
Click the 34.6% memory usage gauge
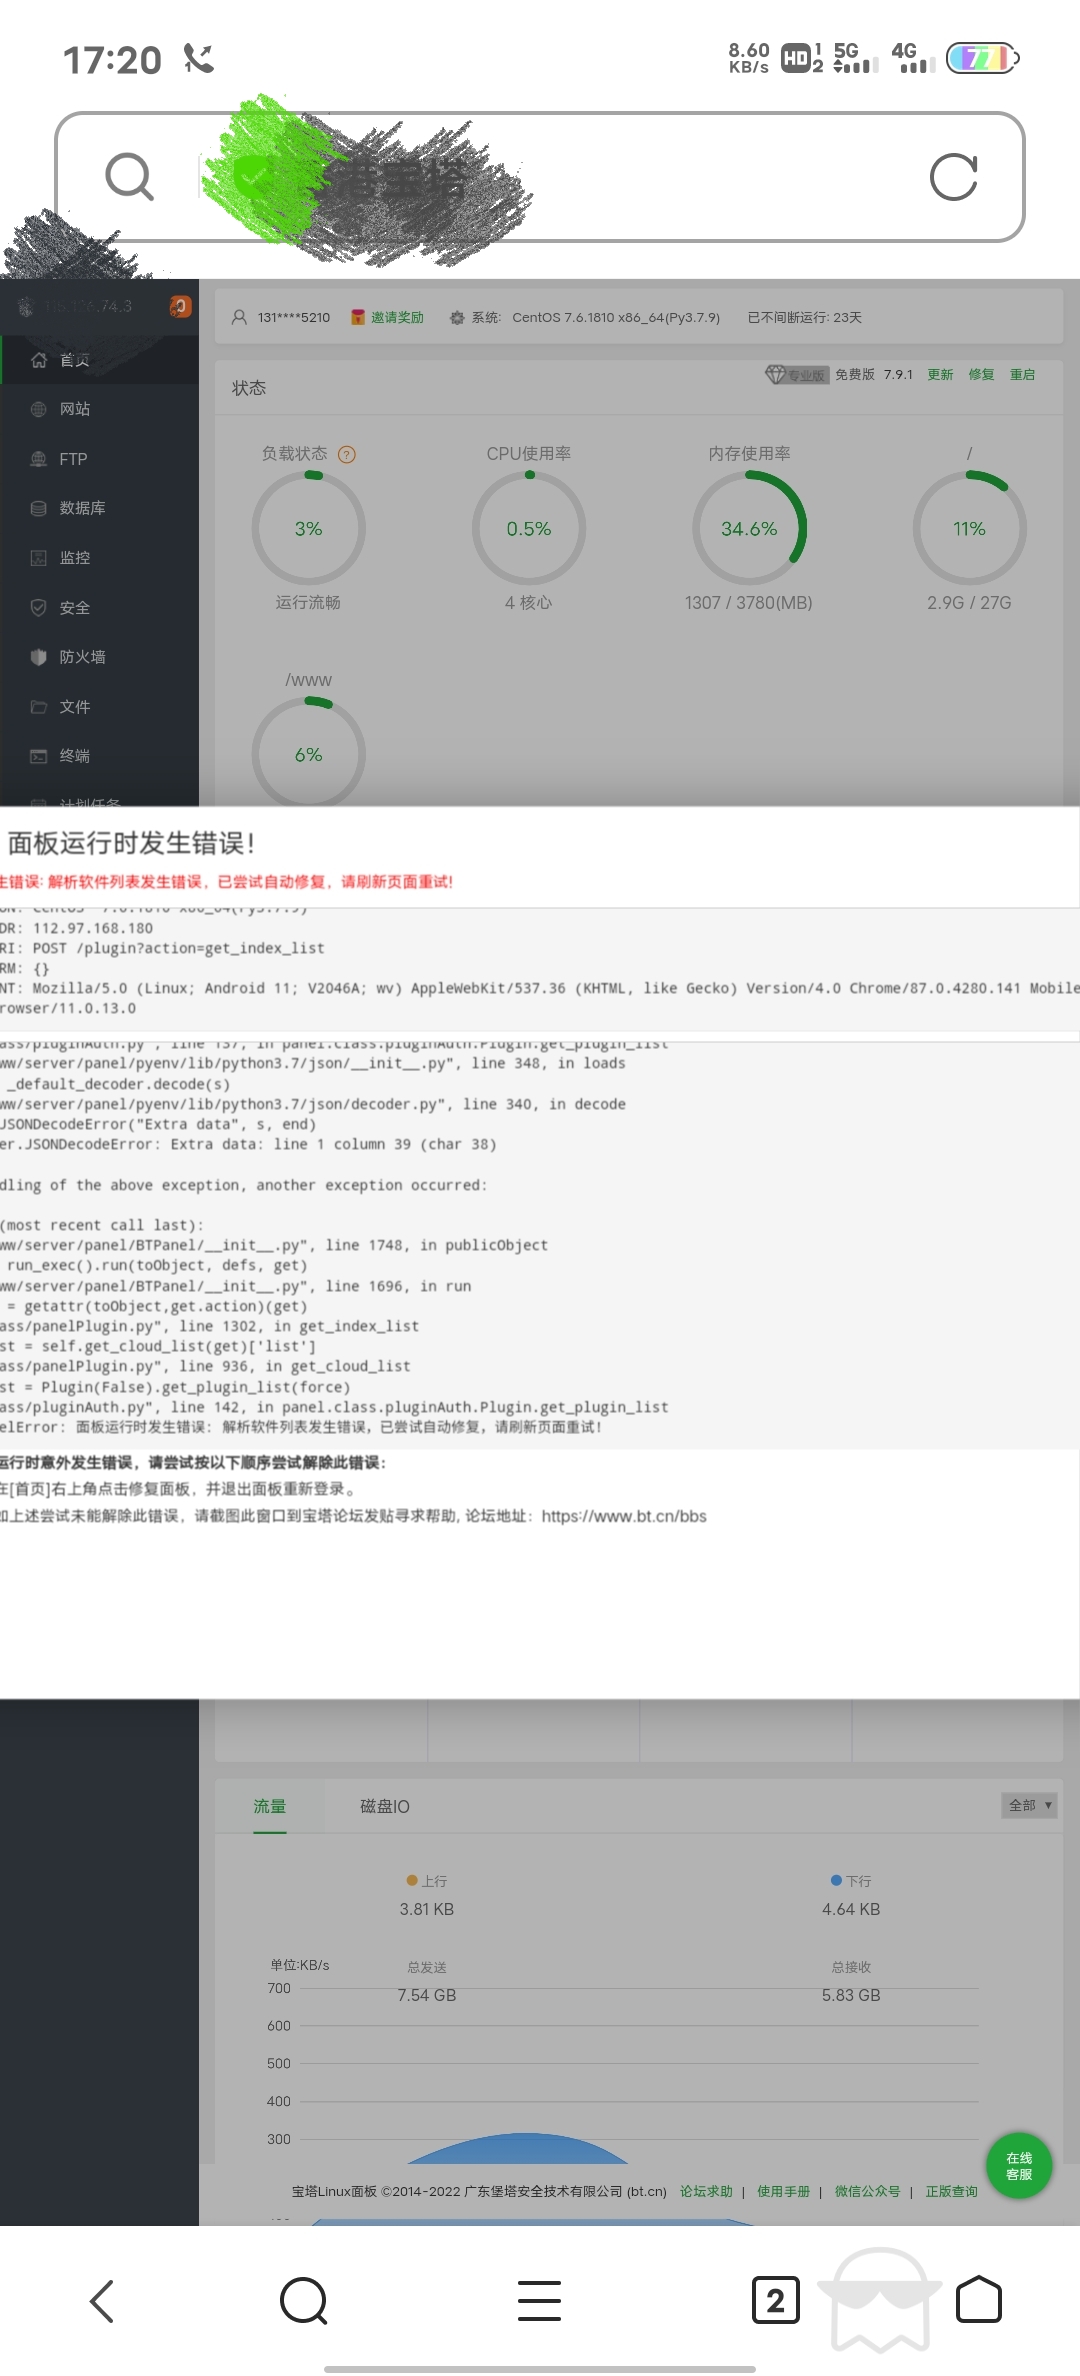click(x=749, y=528)
